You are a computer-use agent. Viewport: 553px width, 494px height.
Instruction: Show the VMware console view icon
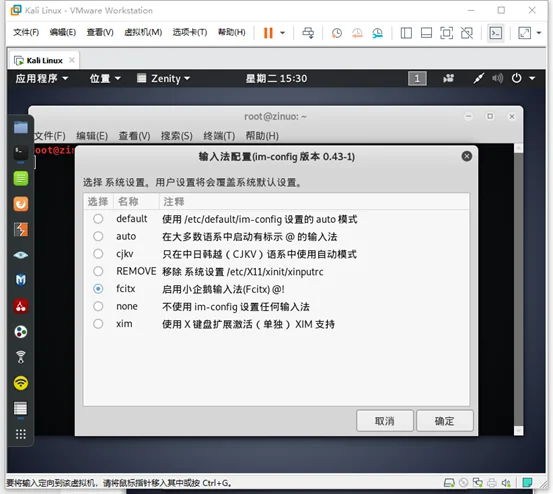(x=496, y=33)
